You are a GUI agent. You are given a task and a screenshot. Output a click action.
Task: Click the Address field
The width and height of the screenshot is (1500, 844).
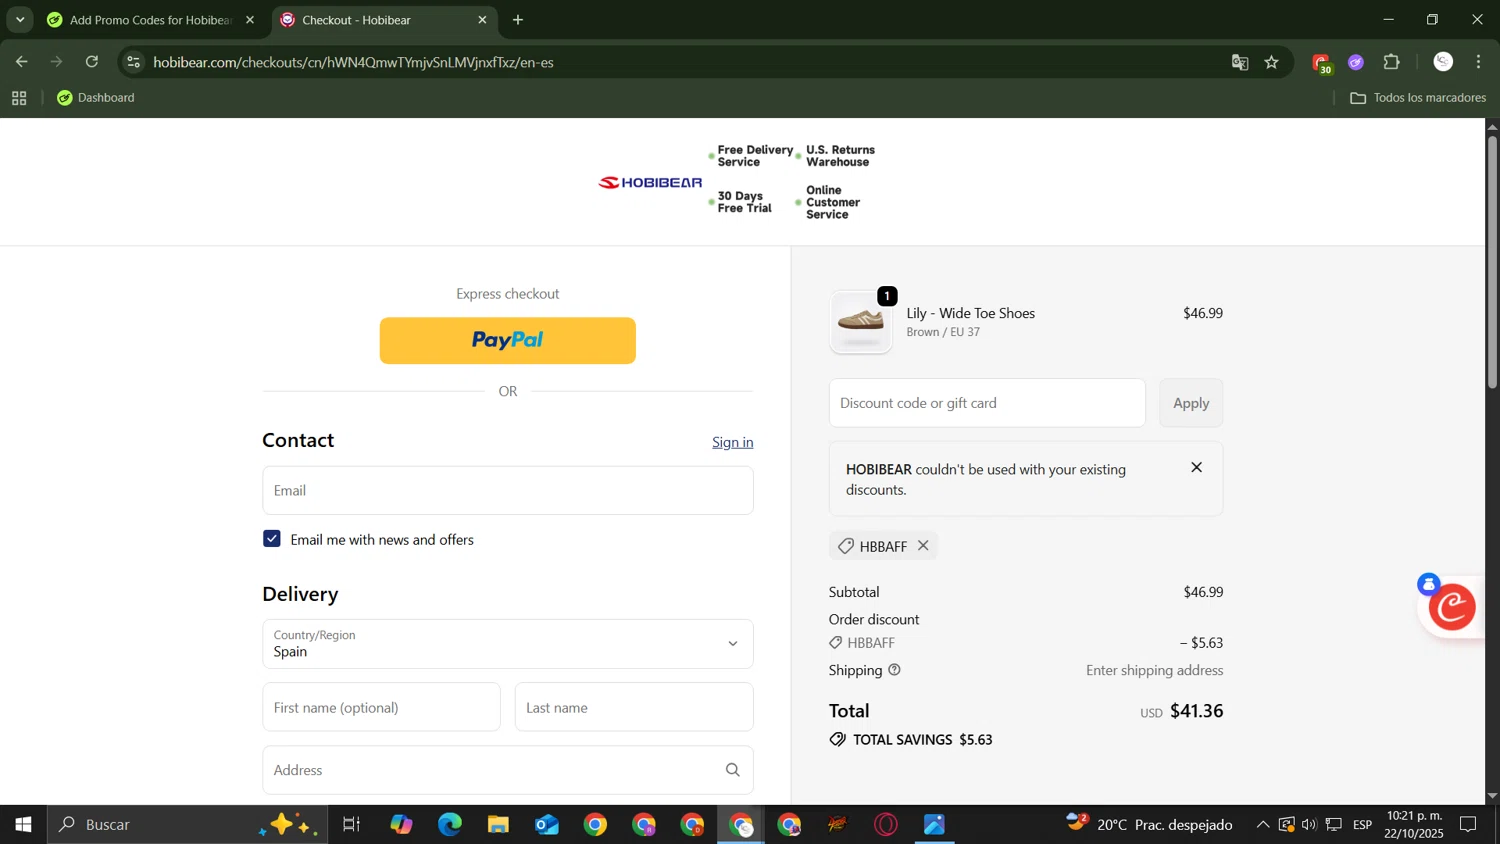point(507,770)
